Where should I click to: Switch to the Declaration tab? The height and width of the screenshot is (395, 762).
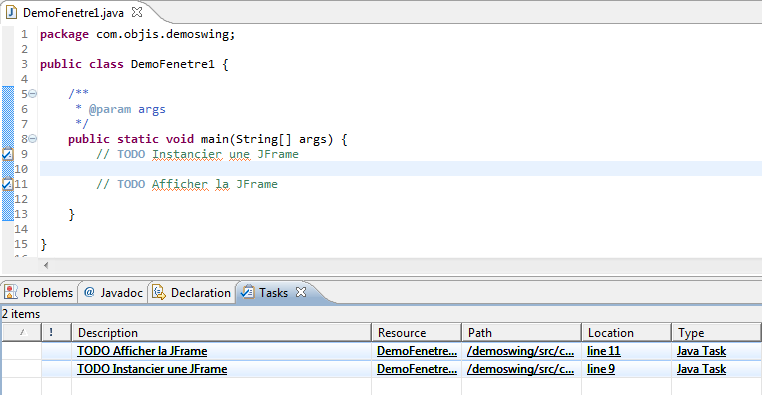pyautogui.click(x=192, y=293)
